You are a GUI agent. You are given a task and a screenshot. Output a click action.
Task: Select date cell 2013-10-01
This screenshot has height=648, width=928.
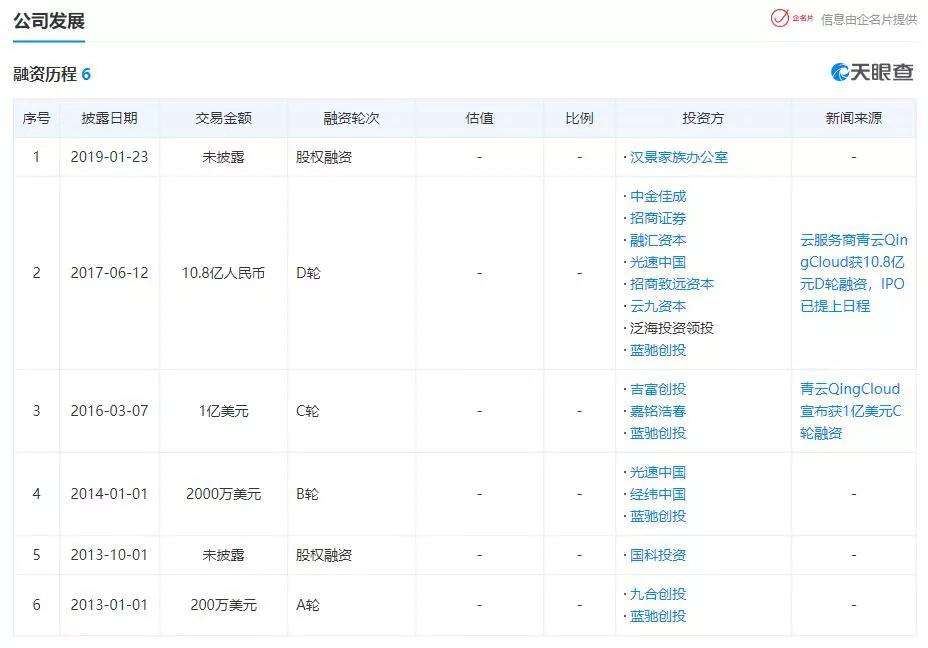[x=109, y=555]
